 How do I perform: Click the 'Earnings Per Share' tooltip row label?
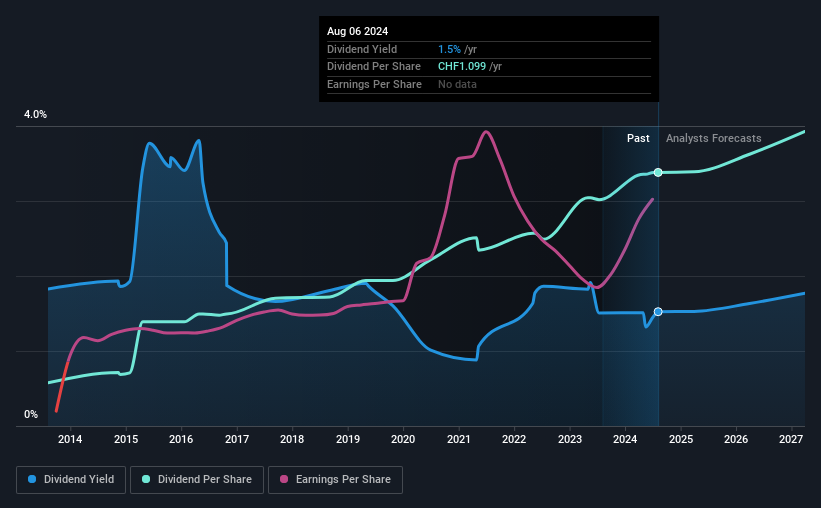coord(374,84)
